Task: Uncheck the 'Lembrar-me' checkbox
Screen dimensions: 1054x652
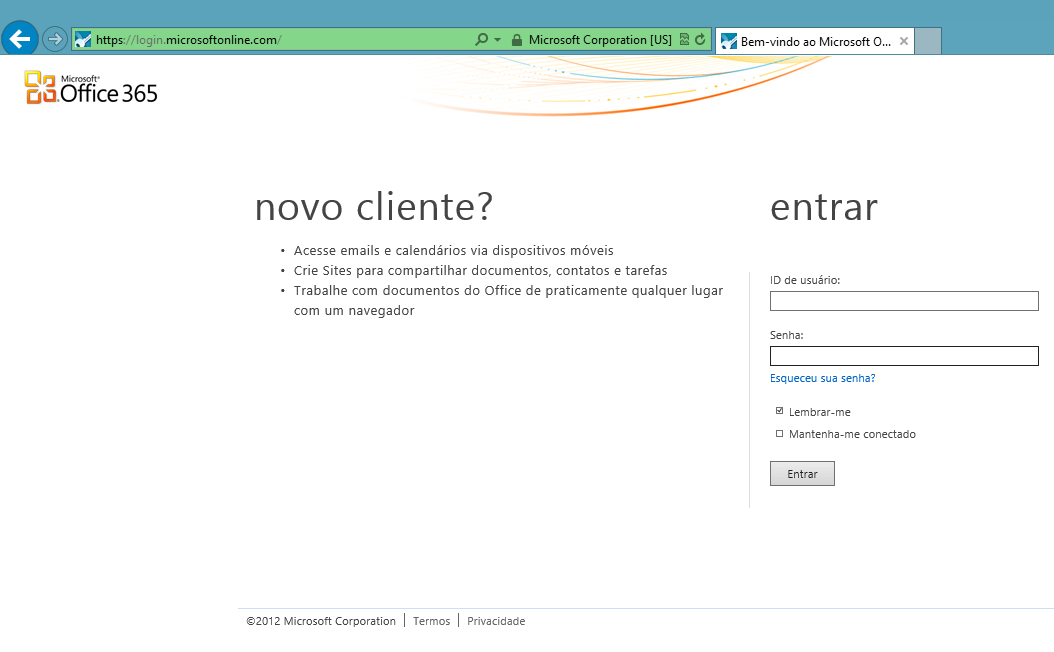Action: point(780,411)
